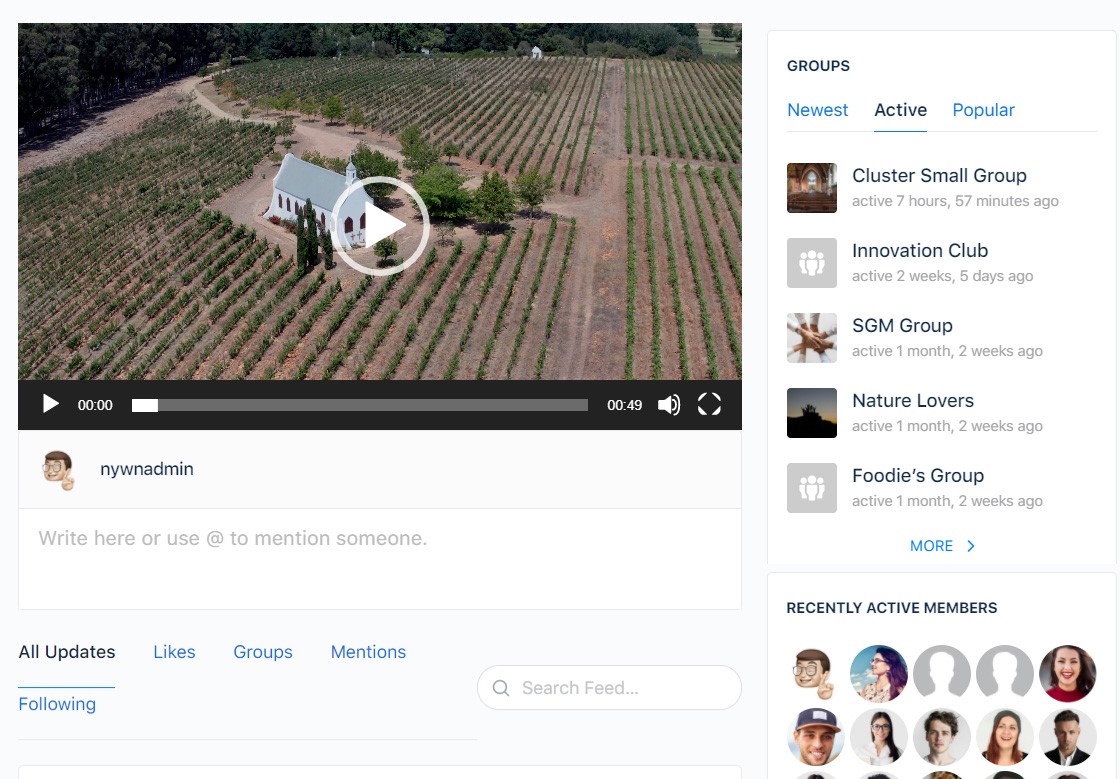Switch to the Groups feed filter
Image resolution: width=1120 pixels, height=779 pixels.
[262, 652]
